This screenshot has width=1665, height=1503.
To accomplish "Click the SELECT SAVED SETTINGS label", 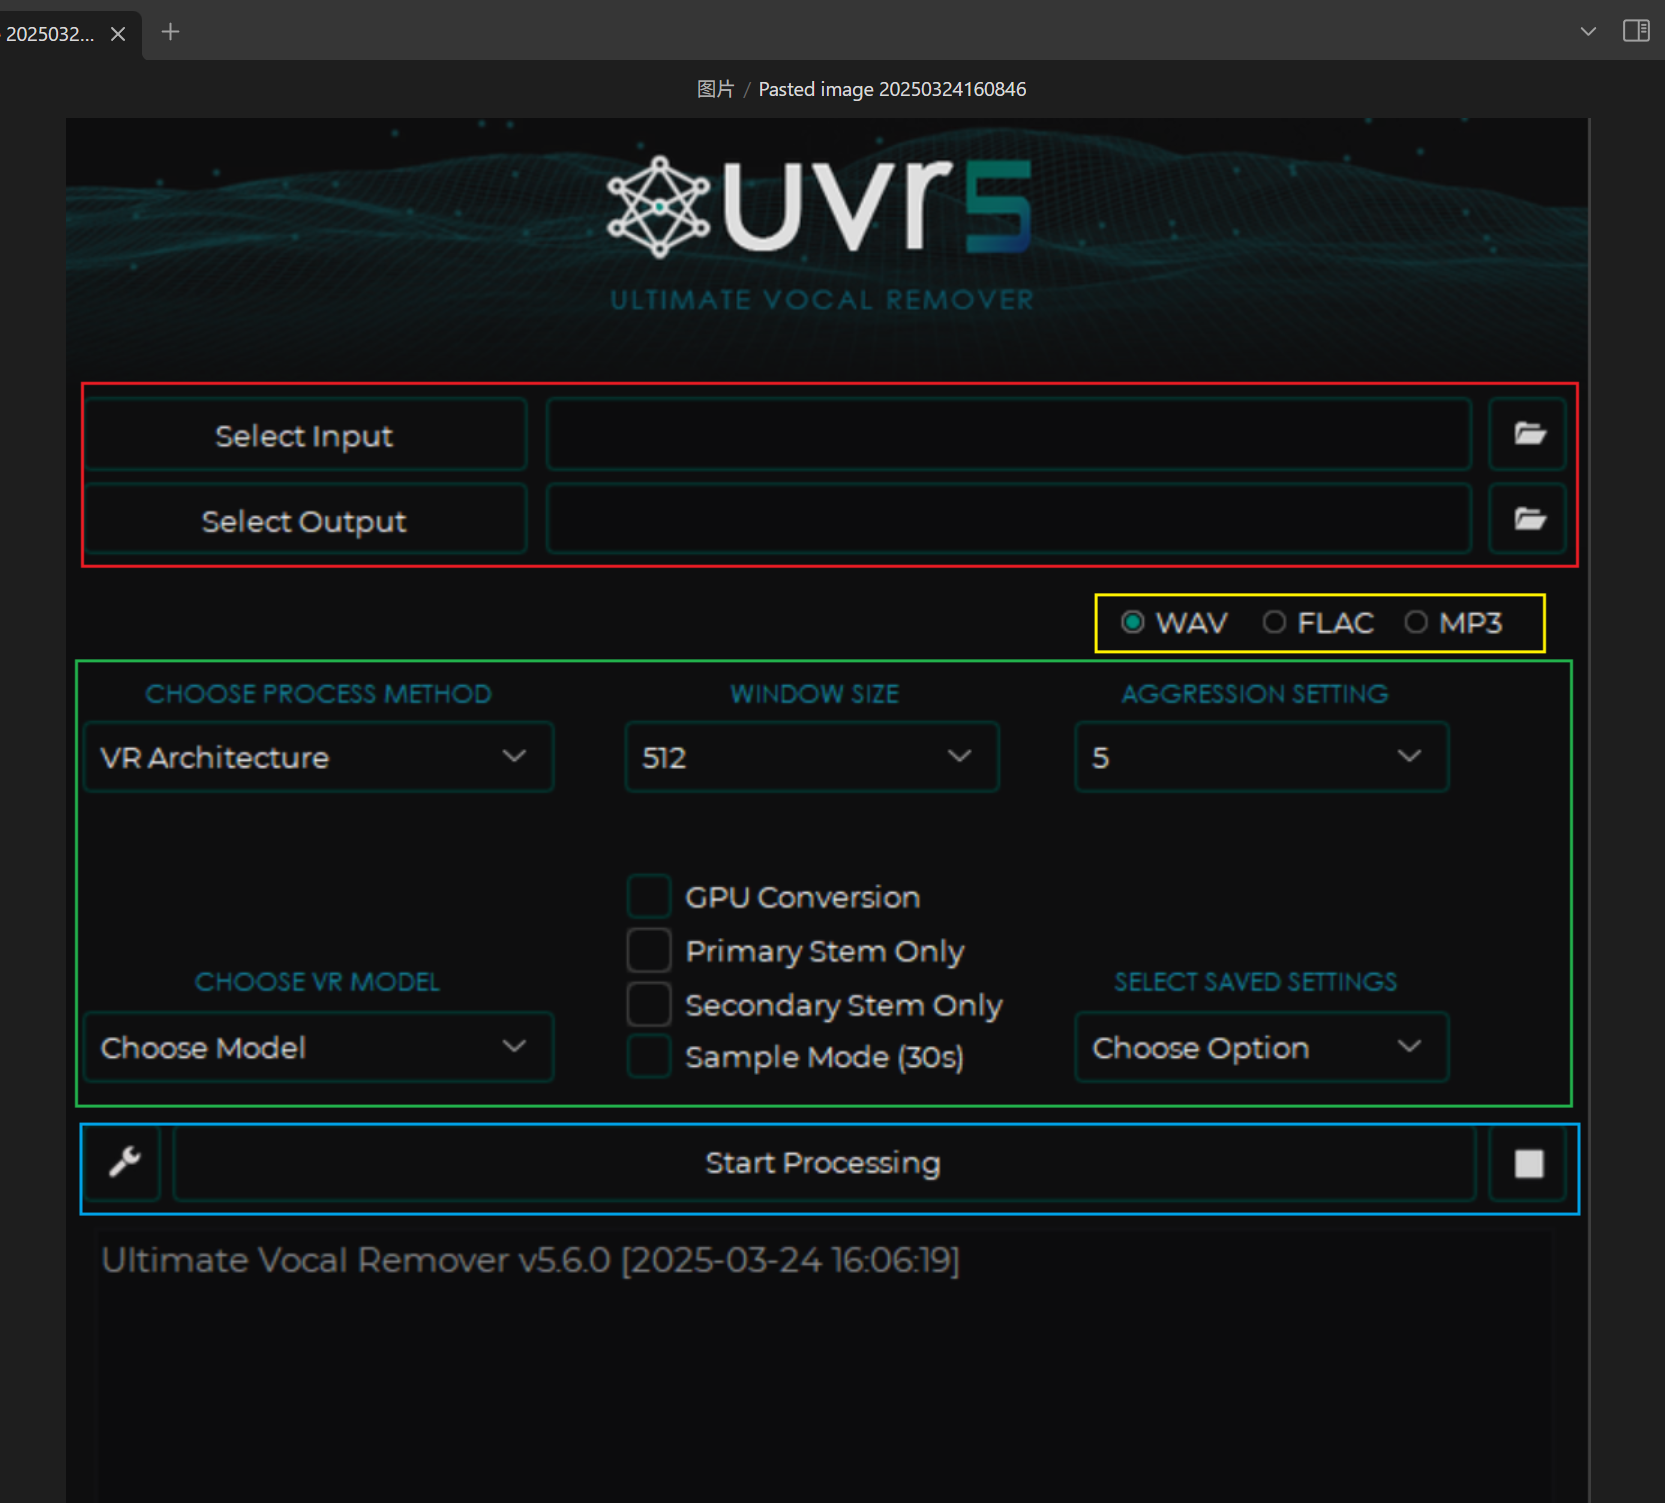I will (x=1256, y=982).
